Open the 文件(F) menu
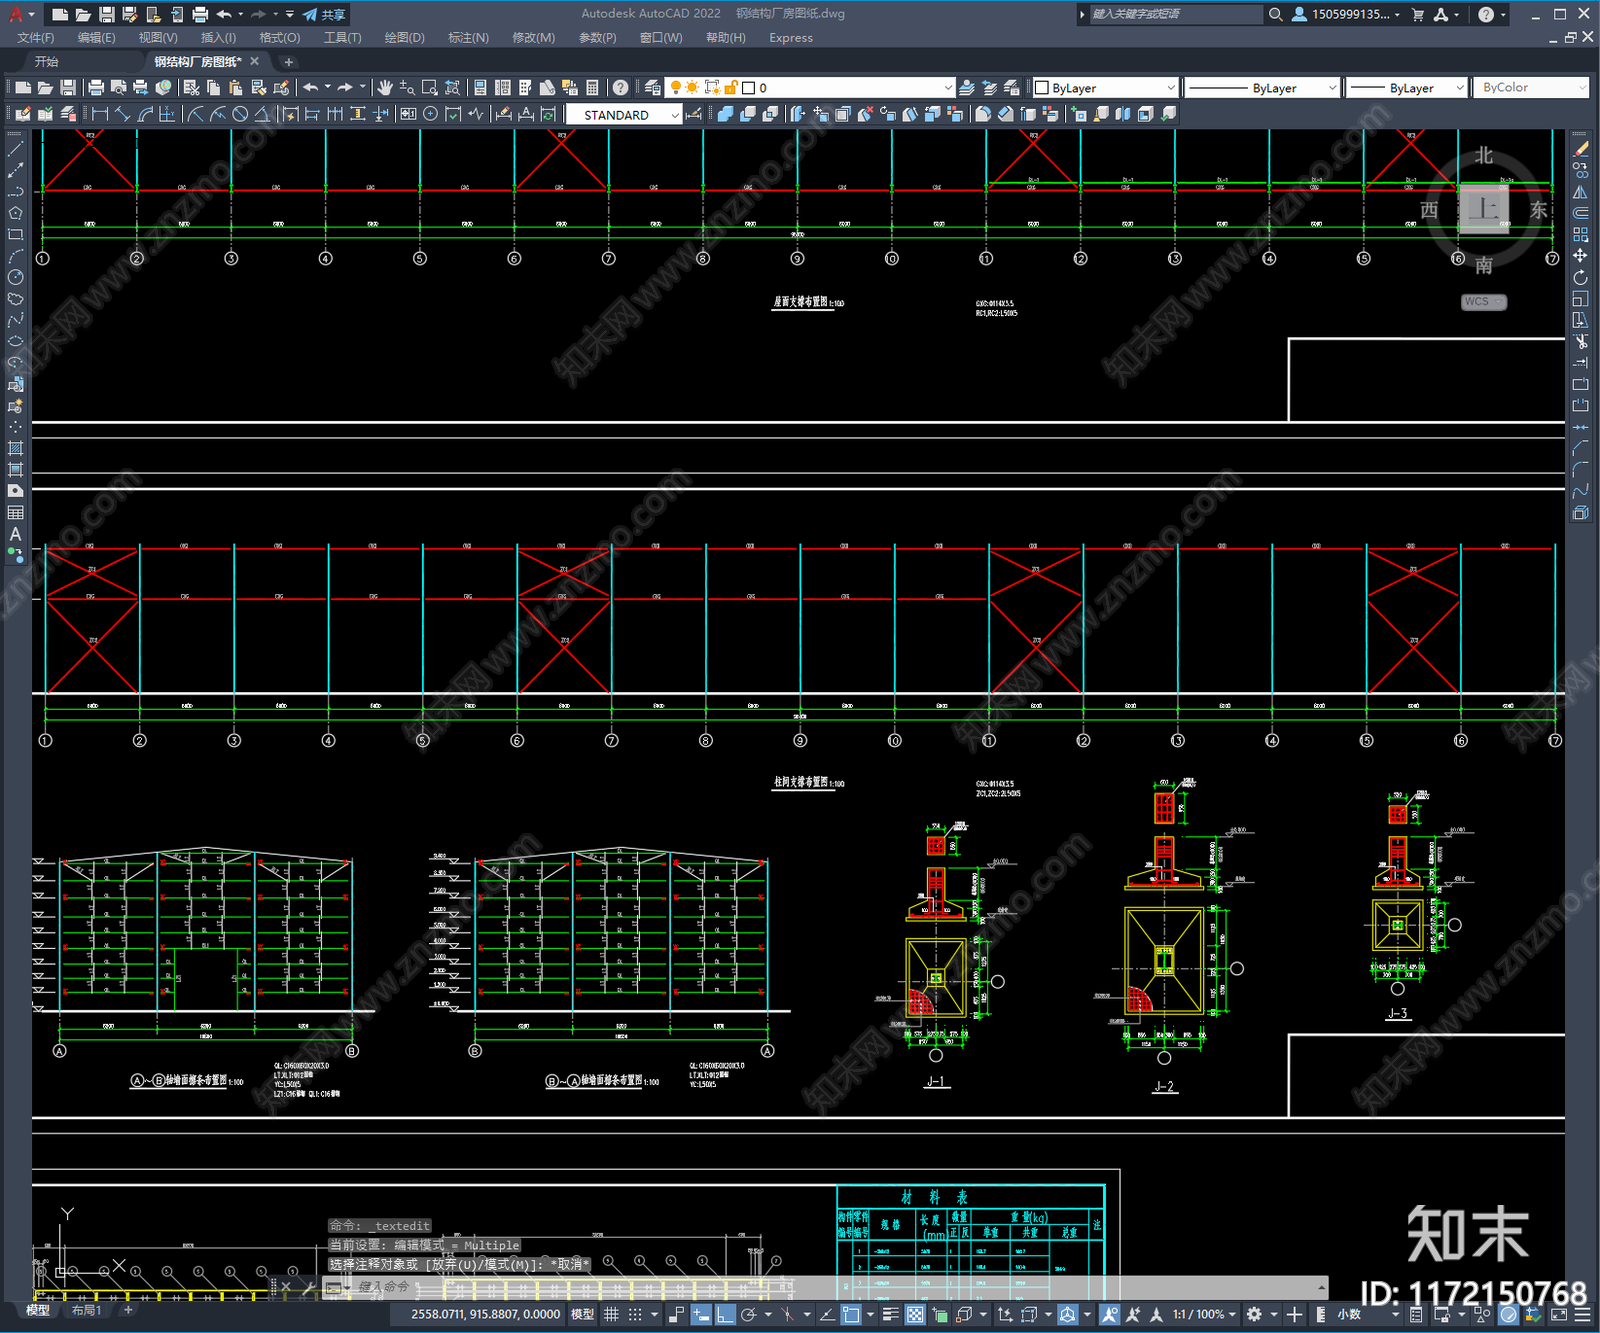This screenshot has height=1333, width=1600. [x=36, y=38]
